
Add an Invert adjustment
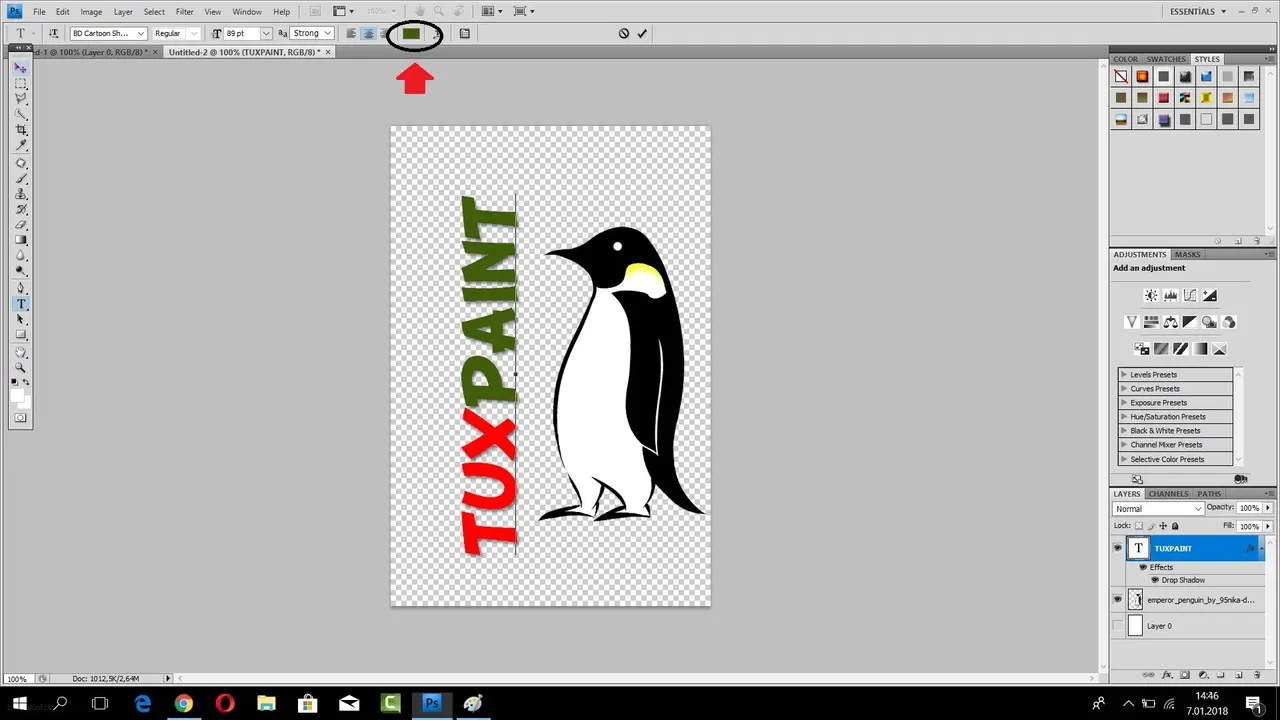1141,349
